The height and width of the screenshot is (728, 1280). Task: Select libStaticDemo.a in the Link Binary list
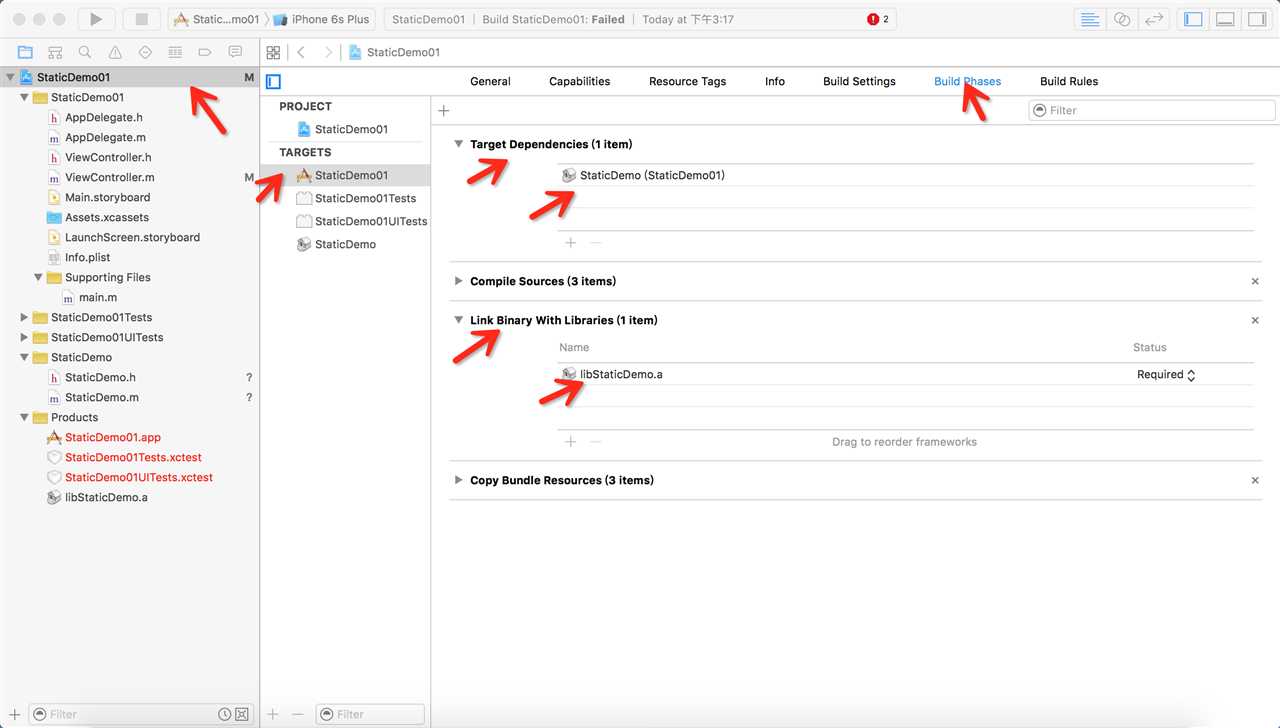coord(905,374)
